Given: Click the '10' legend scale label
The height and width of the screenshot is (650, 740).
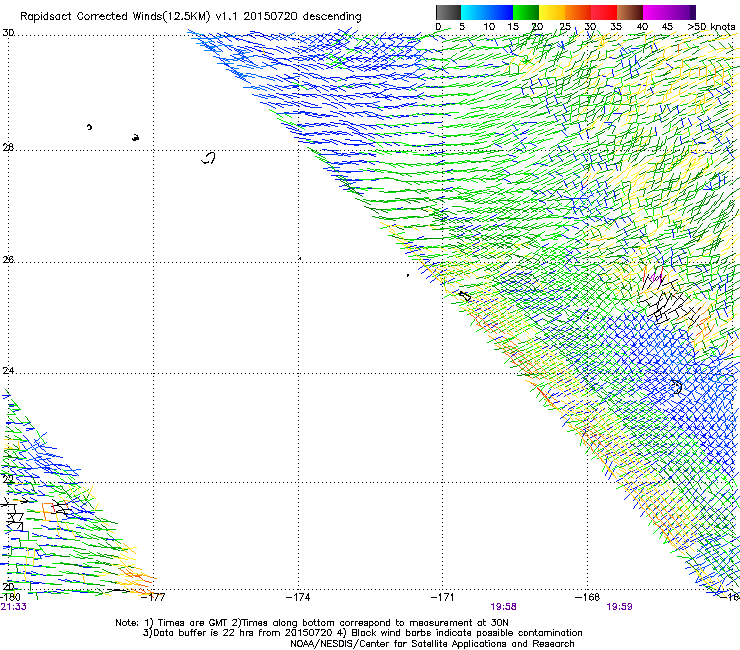Looking at the screenshot, I should click(489, 27).
